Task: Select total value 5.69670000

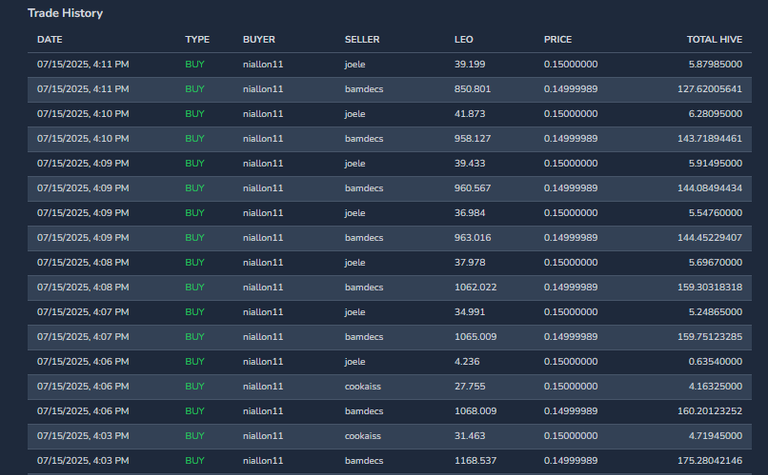Action: click(716, 262)
